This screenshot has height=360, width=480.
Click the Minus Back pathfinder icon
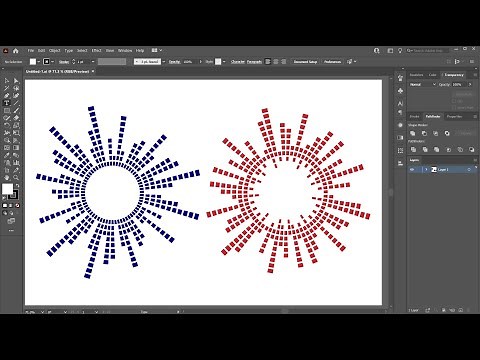471,149
